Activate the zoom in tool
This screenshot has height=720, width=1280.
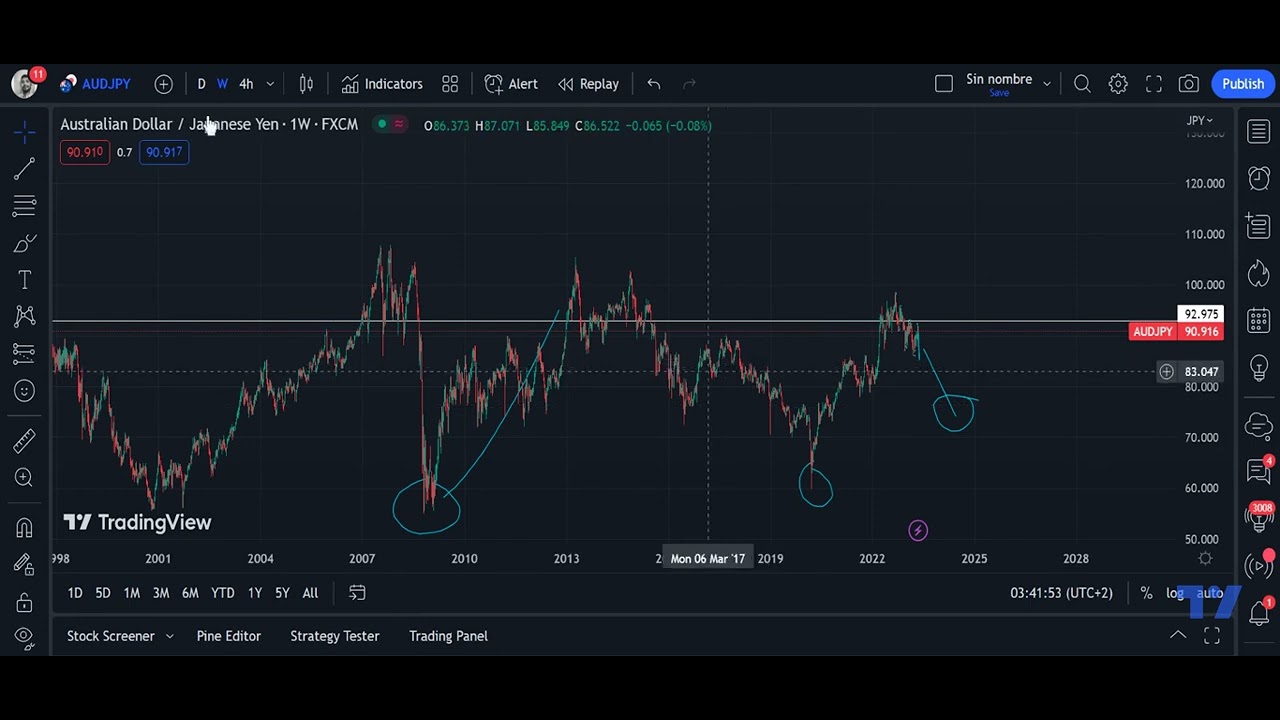click(x=25, y=477)
